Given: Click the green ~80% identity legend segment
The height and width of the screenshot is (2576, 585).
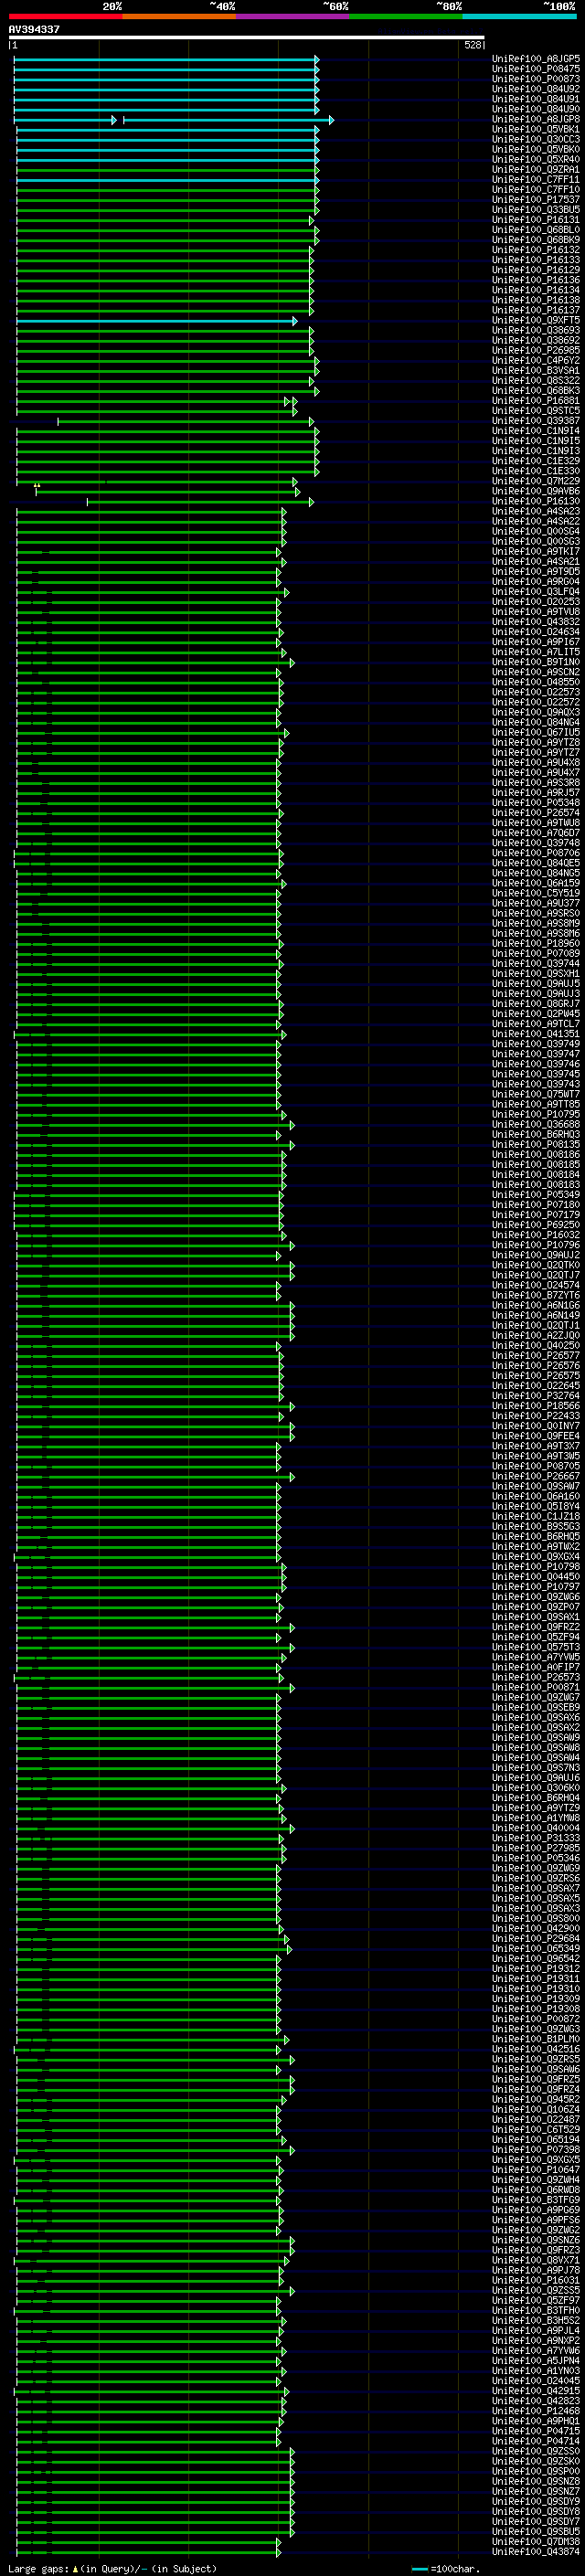Looking at the screenshot, I should tap(405, 16).
